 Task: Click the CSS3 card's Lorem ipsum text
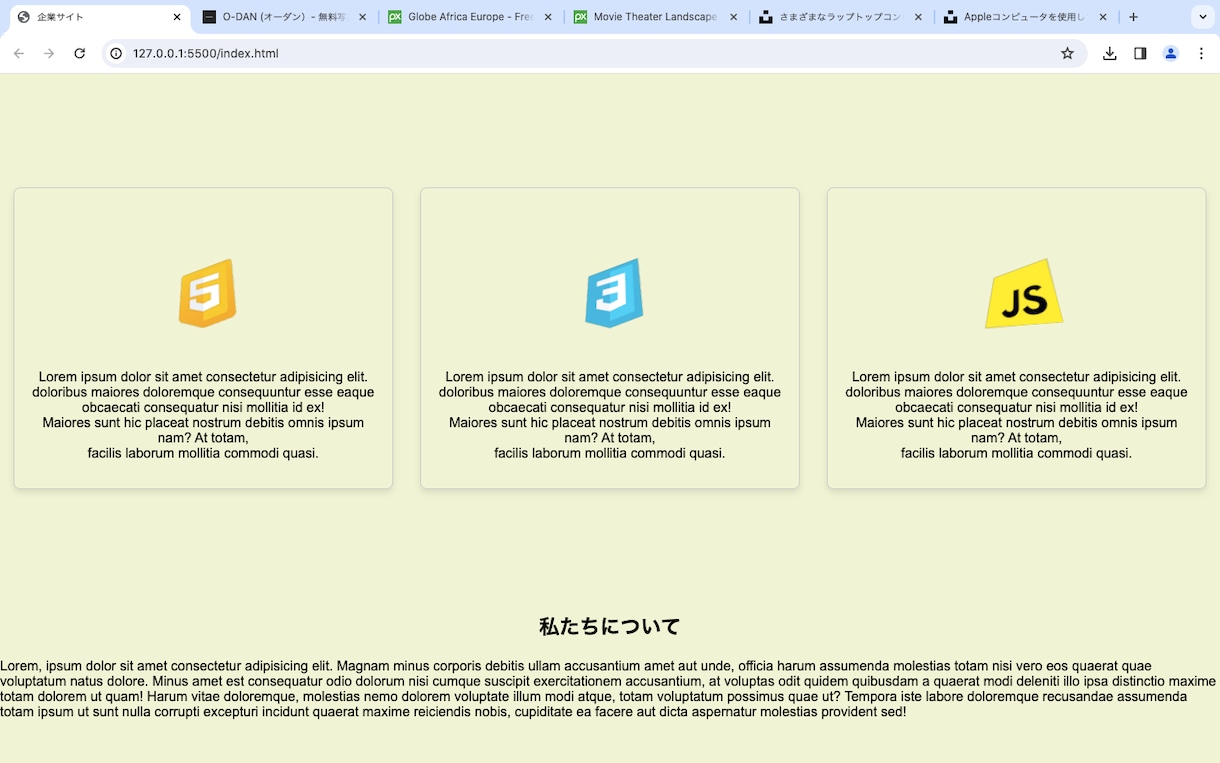click(x=610, y=415)
